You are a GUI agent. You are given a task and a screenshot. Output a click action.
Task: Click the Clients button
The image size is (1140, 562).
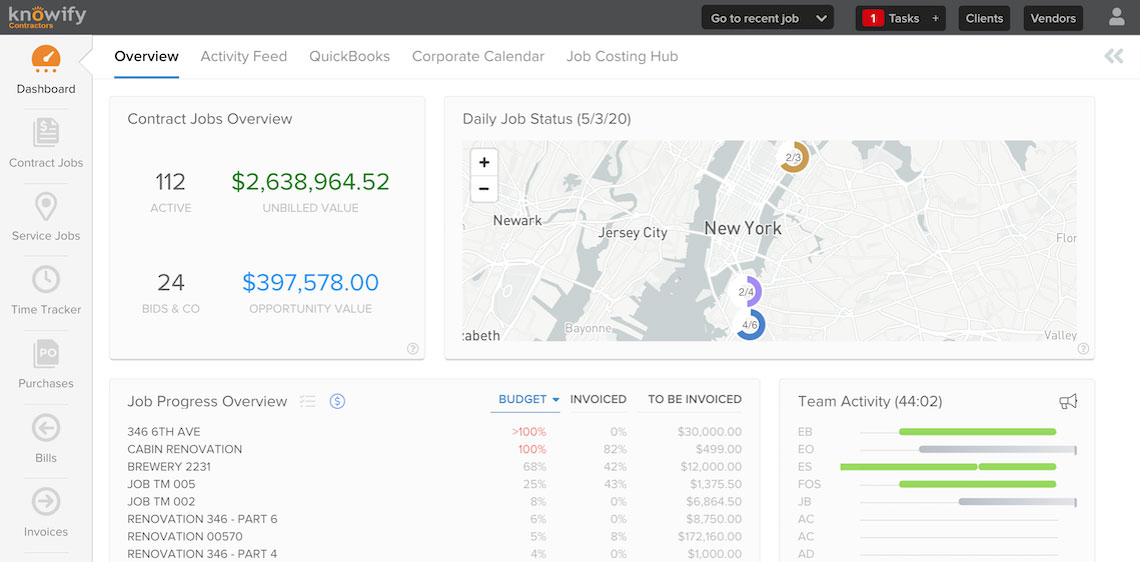(x=984, y=18)
